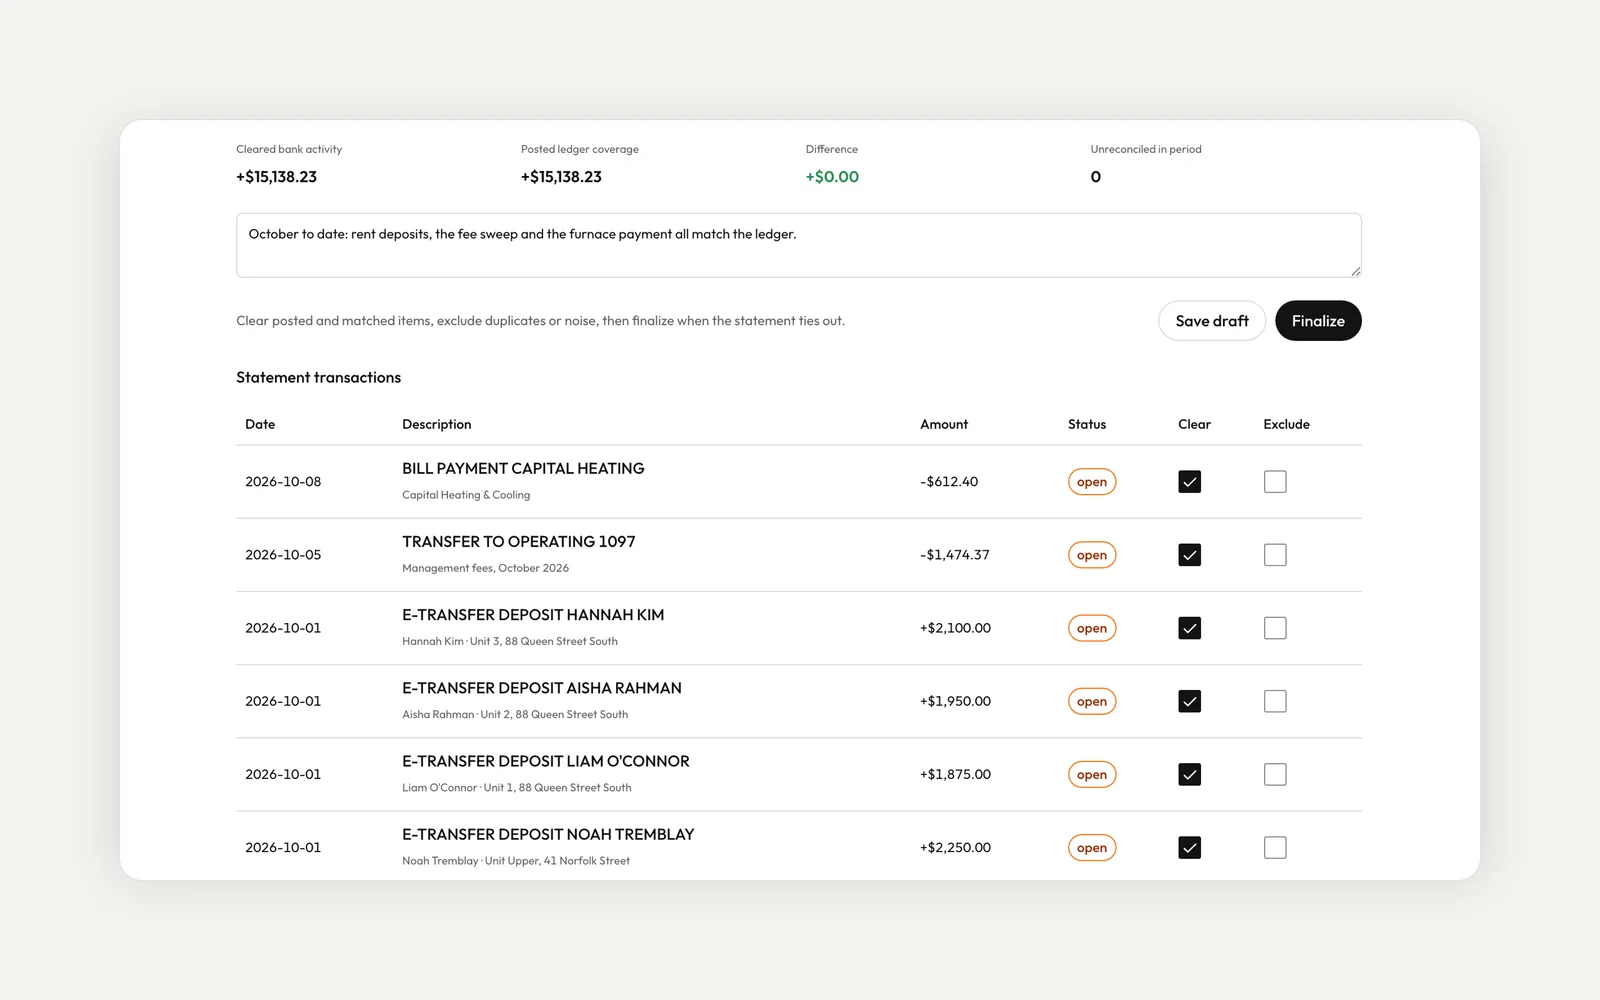Uncheck Clear for Liam O'Connor deposit
The image size is (1600, 1000).
(x=1189, y=774)
